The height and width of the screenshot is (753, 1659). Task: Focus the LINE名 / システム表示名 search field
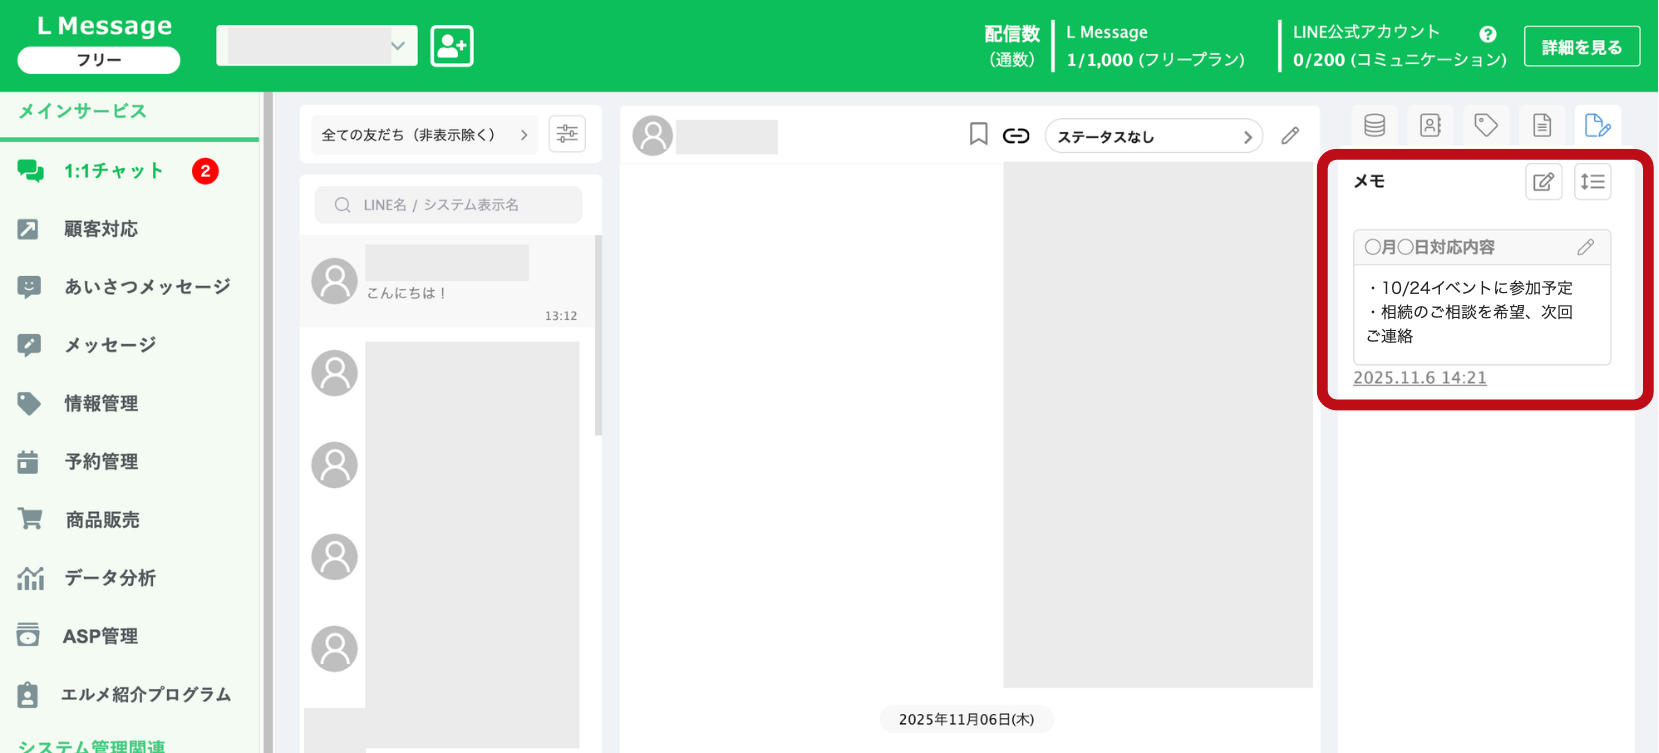pyautogui.click(x=448, y=205)
